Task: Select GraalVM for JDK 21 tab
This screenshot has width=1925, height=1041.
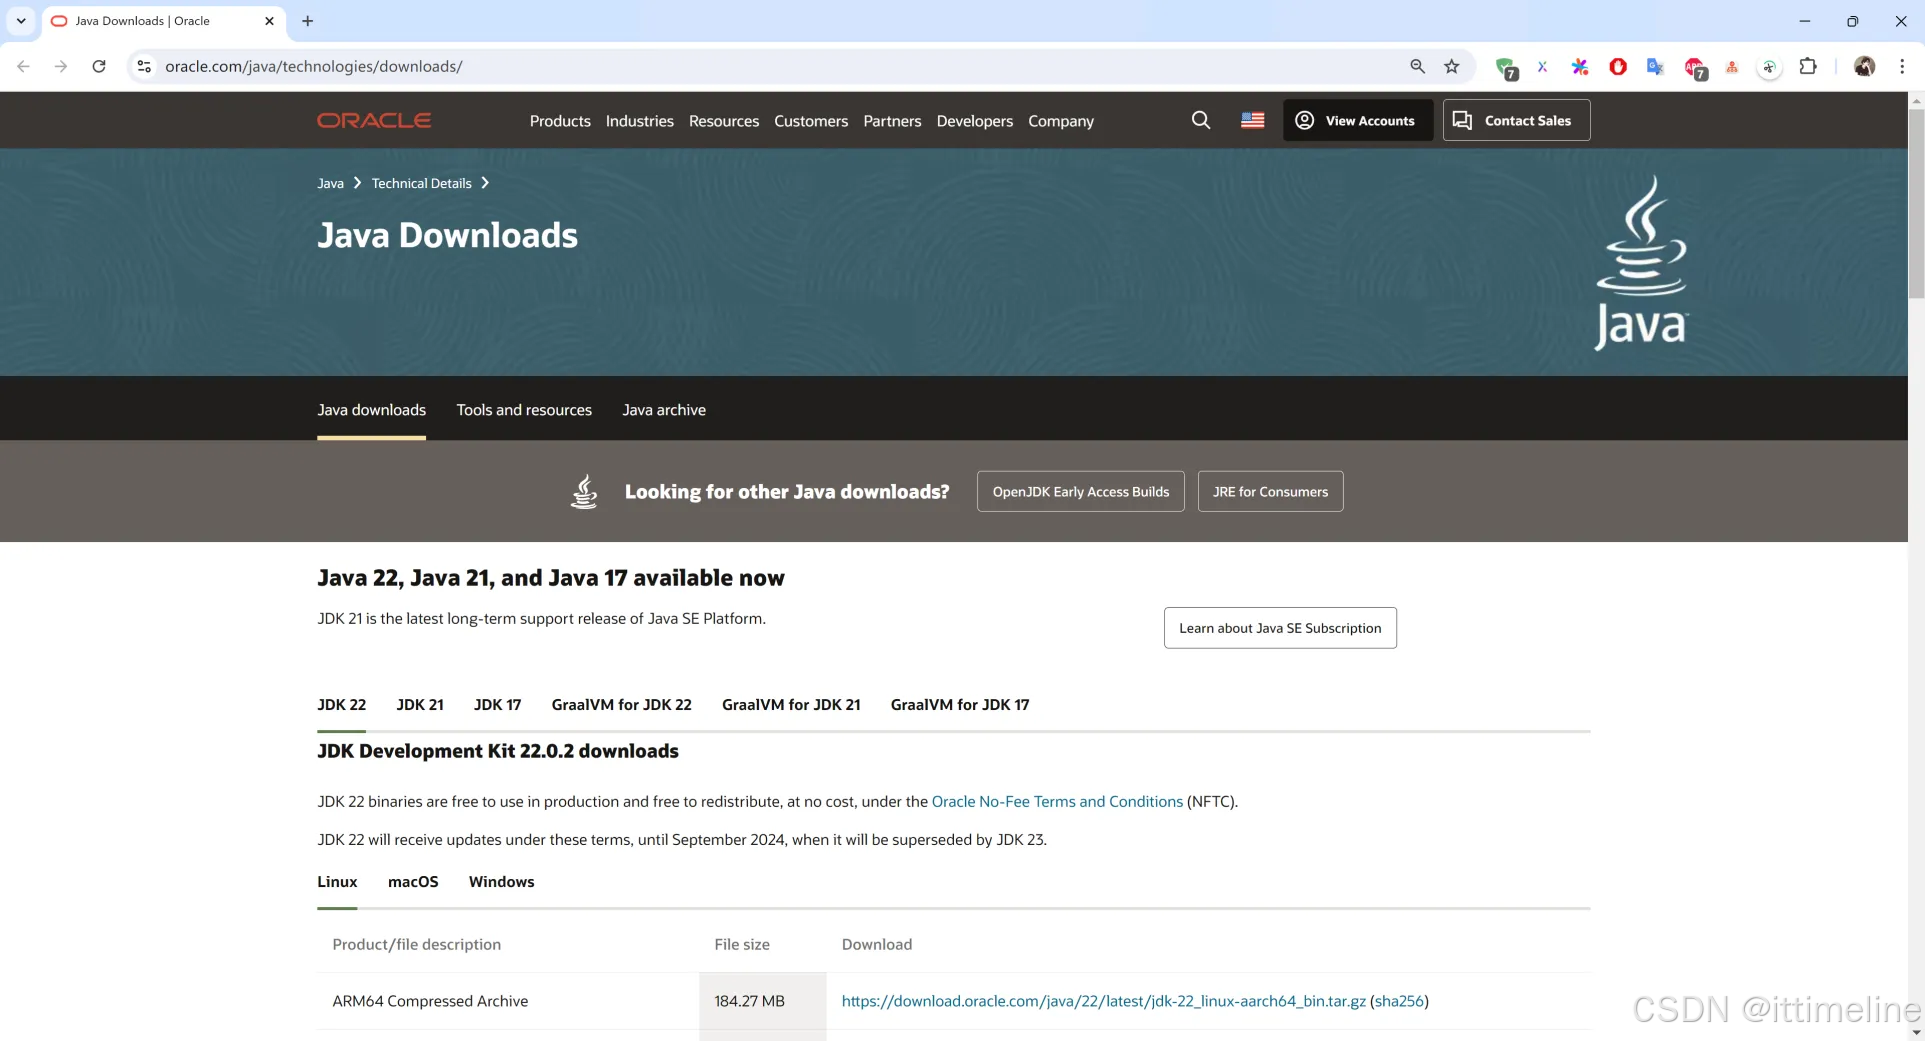Action: tap(791, 705)
